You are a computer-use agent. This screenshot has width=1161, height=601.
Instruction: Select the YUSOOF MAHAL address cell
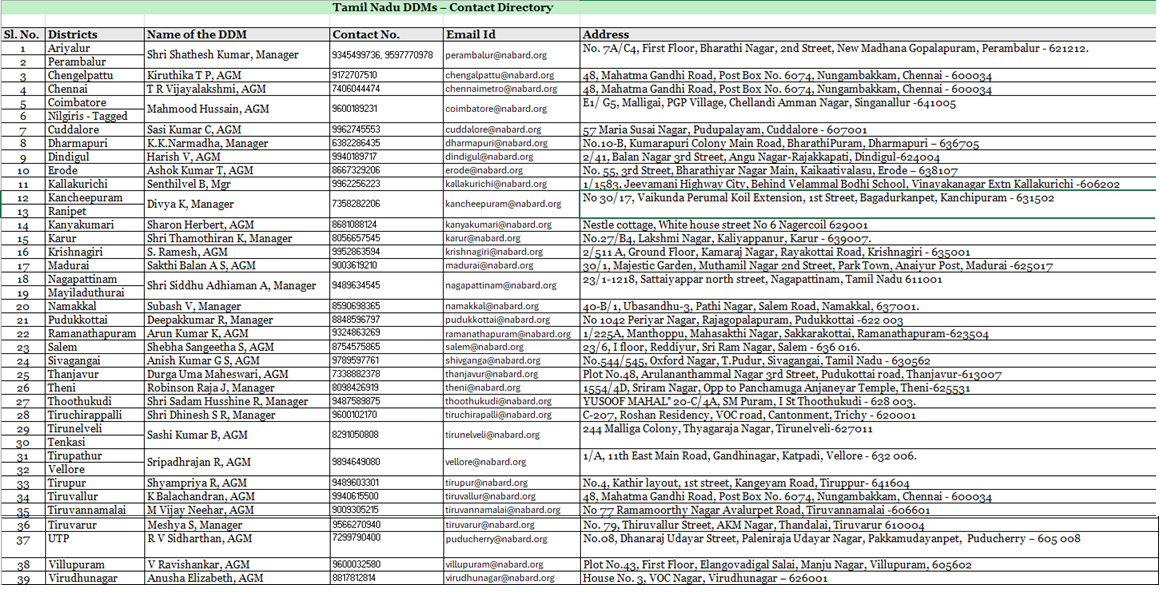point(868,400)
